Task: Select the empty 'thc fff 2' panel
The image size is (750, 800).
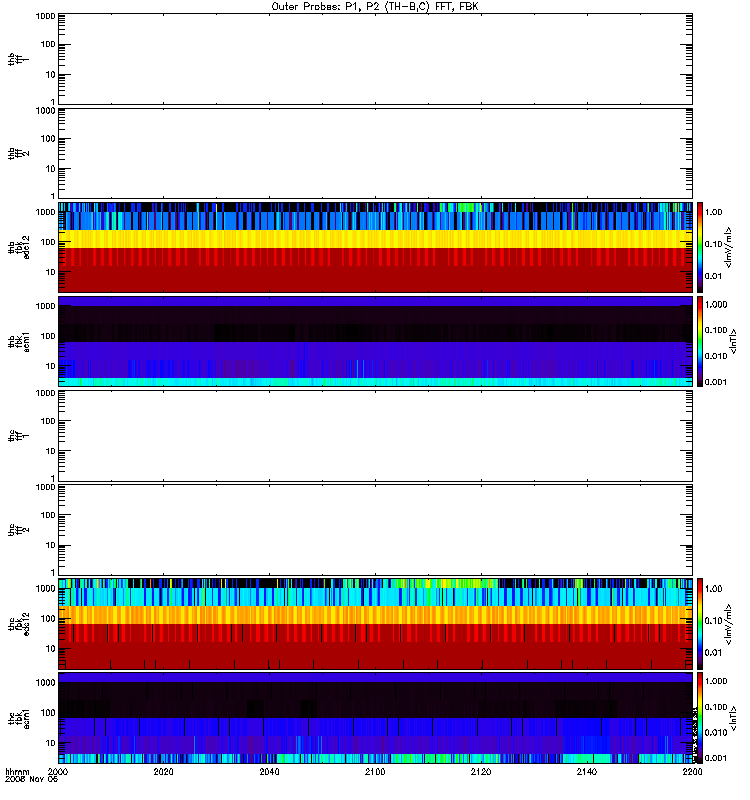Action: coord(375,530)
